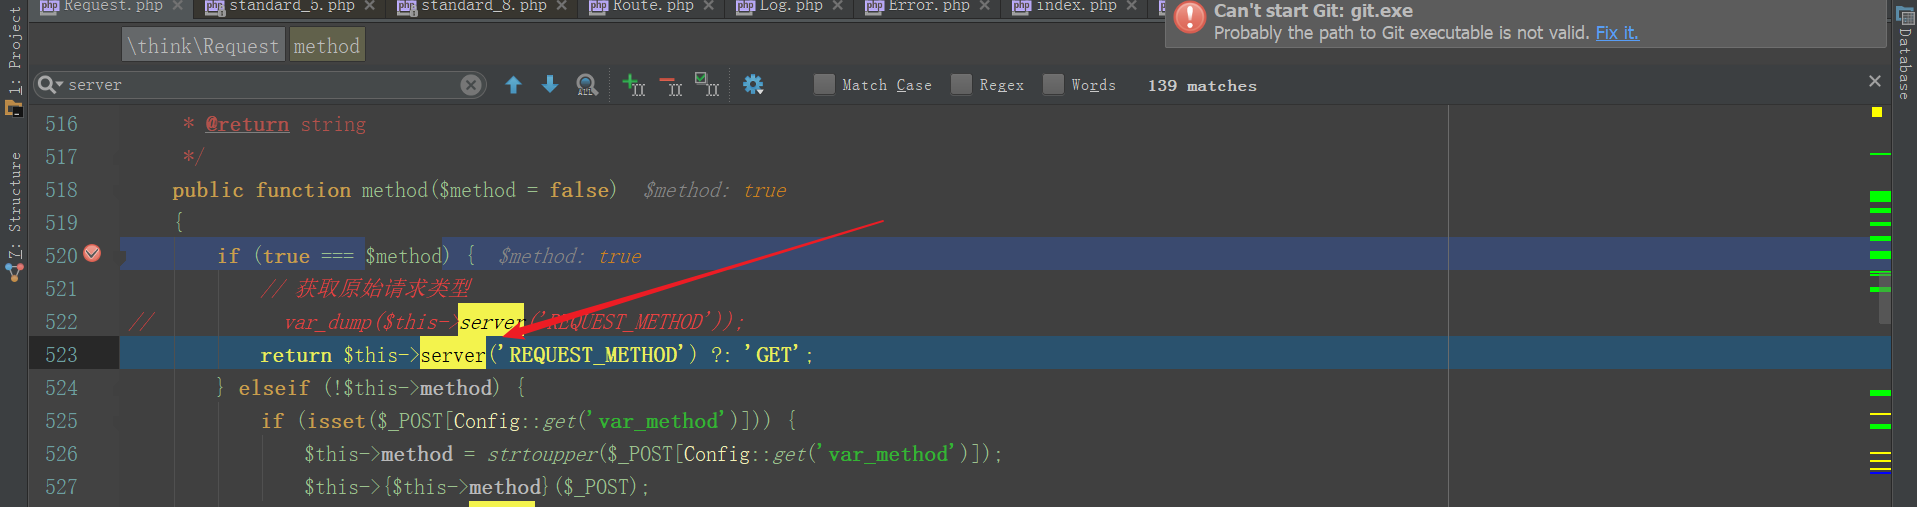Jump to the previous search occurrence
This screenshot has height=507, width=1917.
coord(513,85)
